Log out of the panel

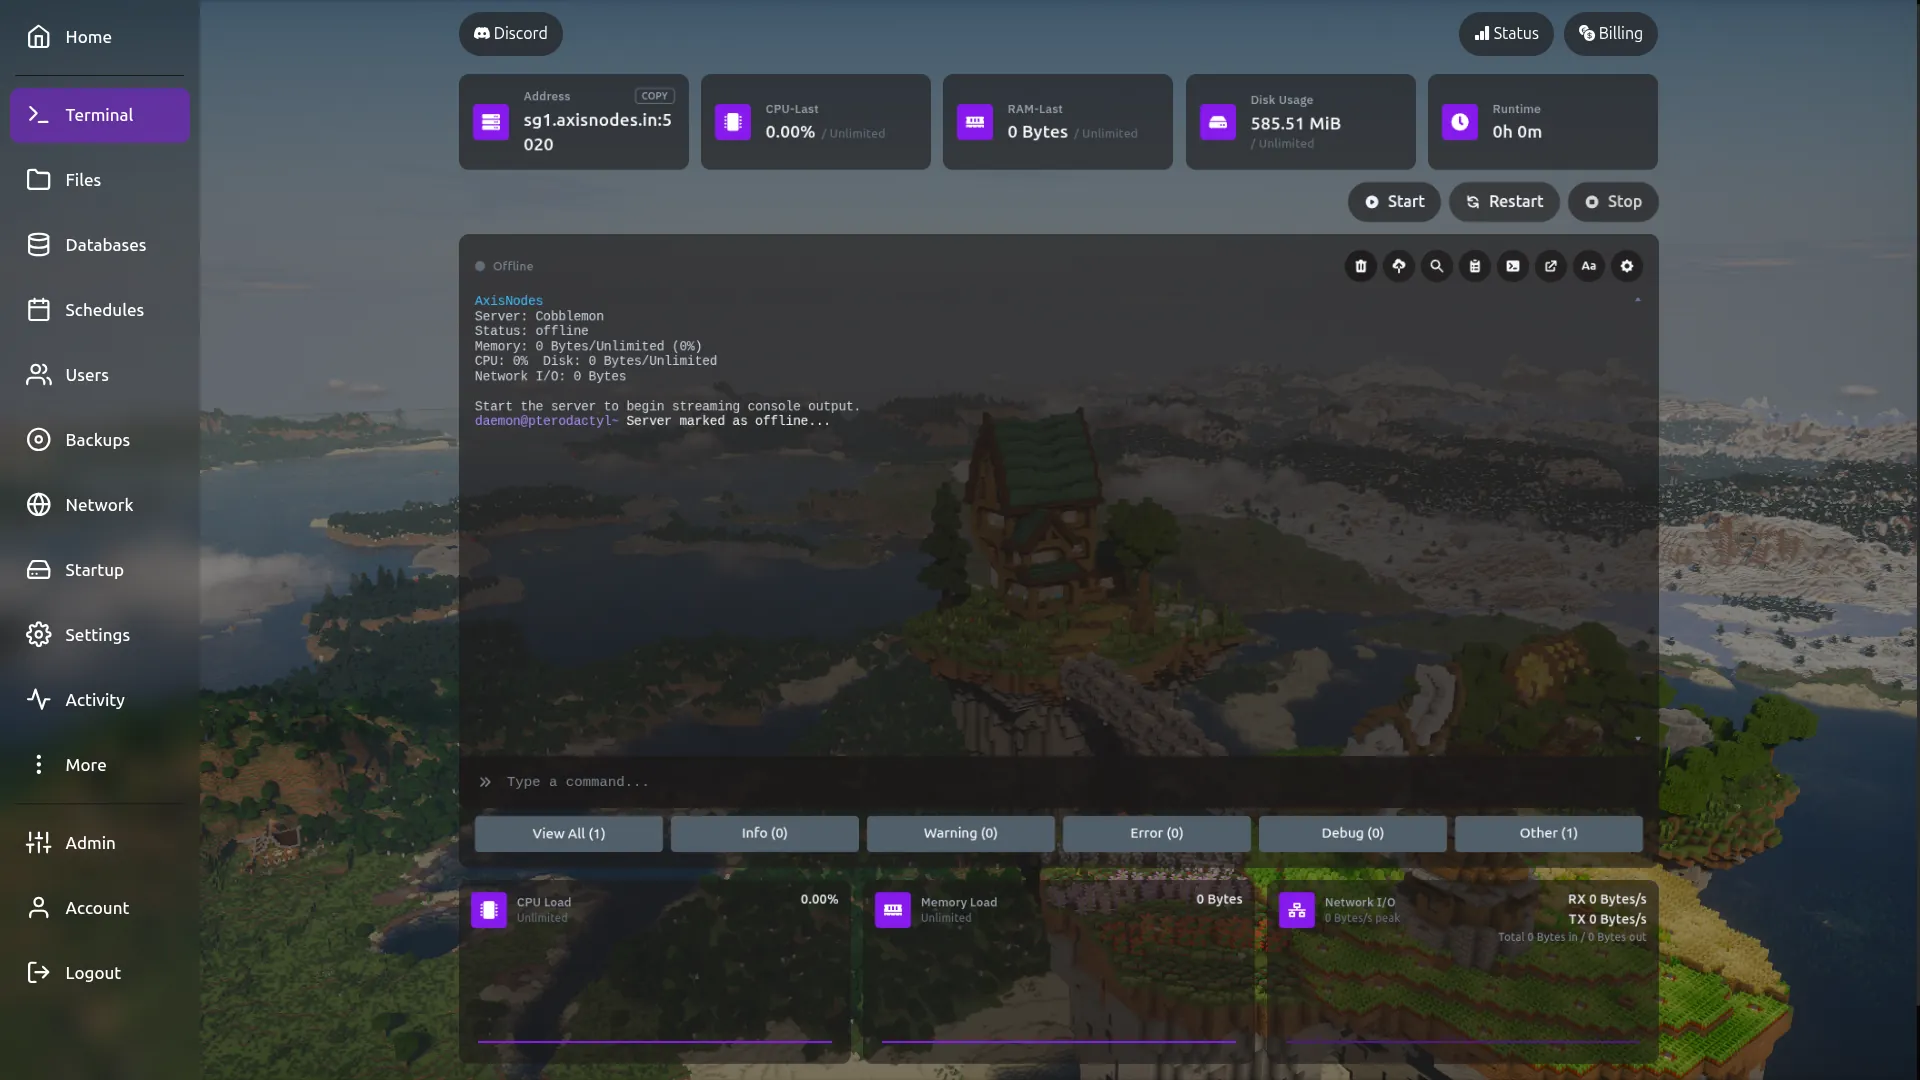[x=100, y=973]
